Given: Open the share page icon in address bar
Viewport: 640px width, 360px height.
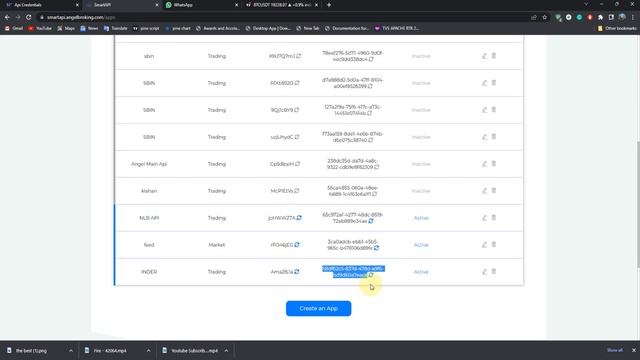Looking at the screenshot, I should tap(534, 17).
